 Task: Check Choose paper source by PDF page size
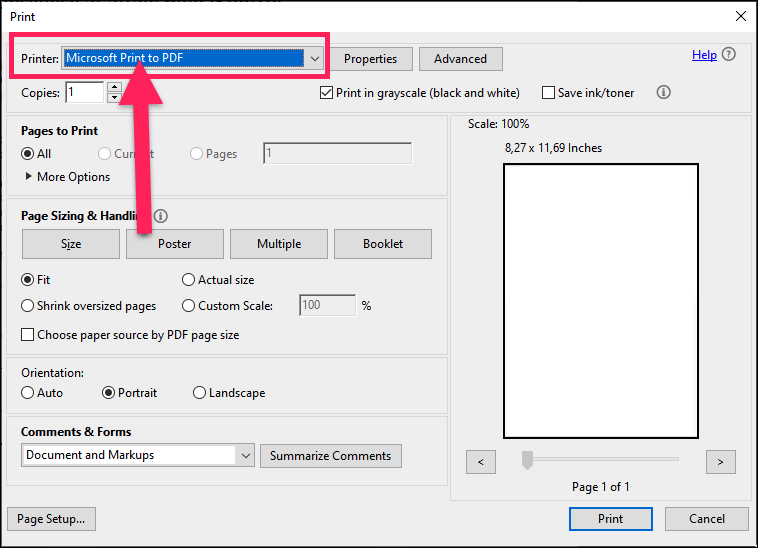(28, 335)
